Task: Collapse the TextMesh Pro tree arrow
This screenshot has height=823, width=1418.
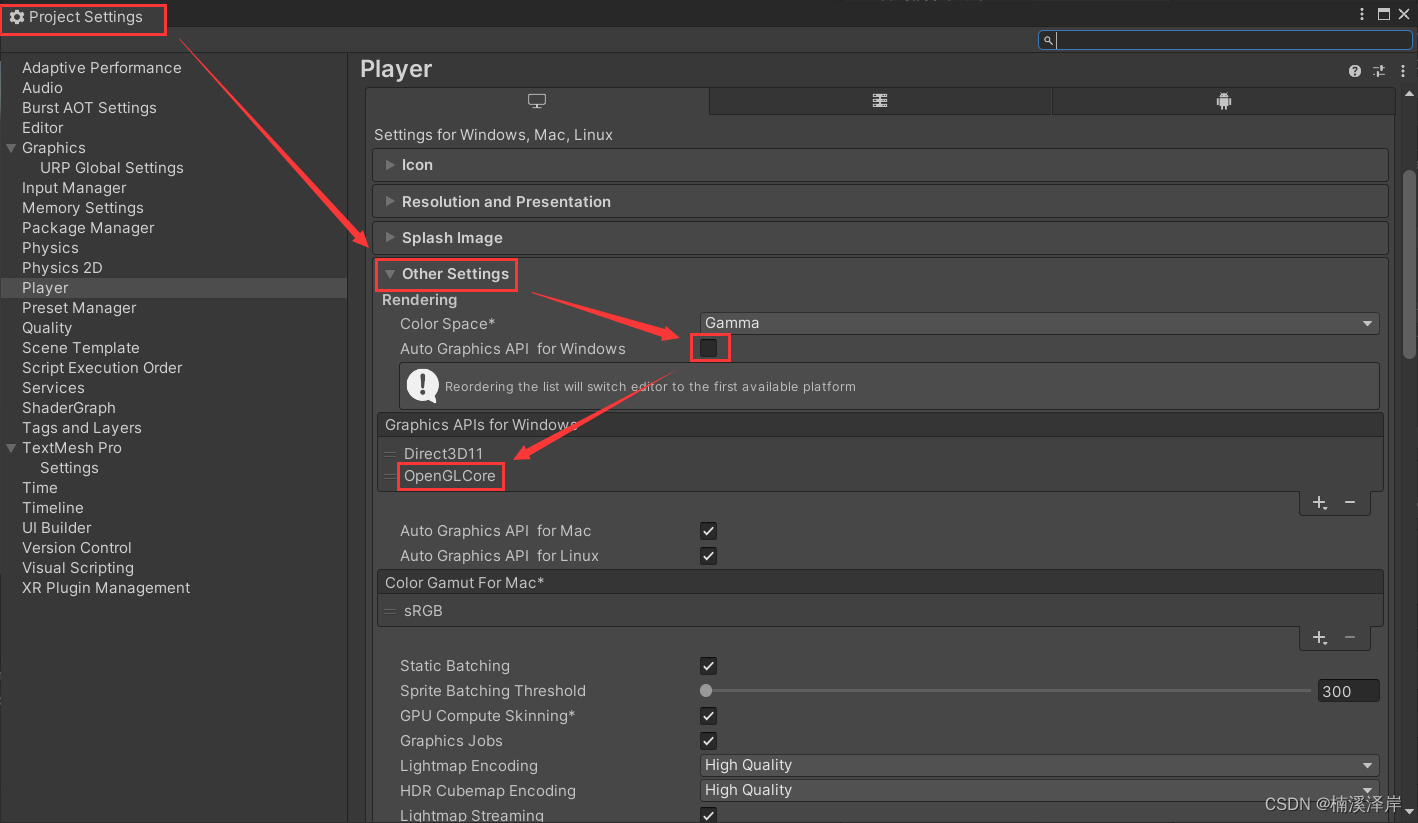Action: [11, 448]
